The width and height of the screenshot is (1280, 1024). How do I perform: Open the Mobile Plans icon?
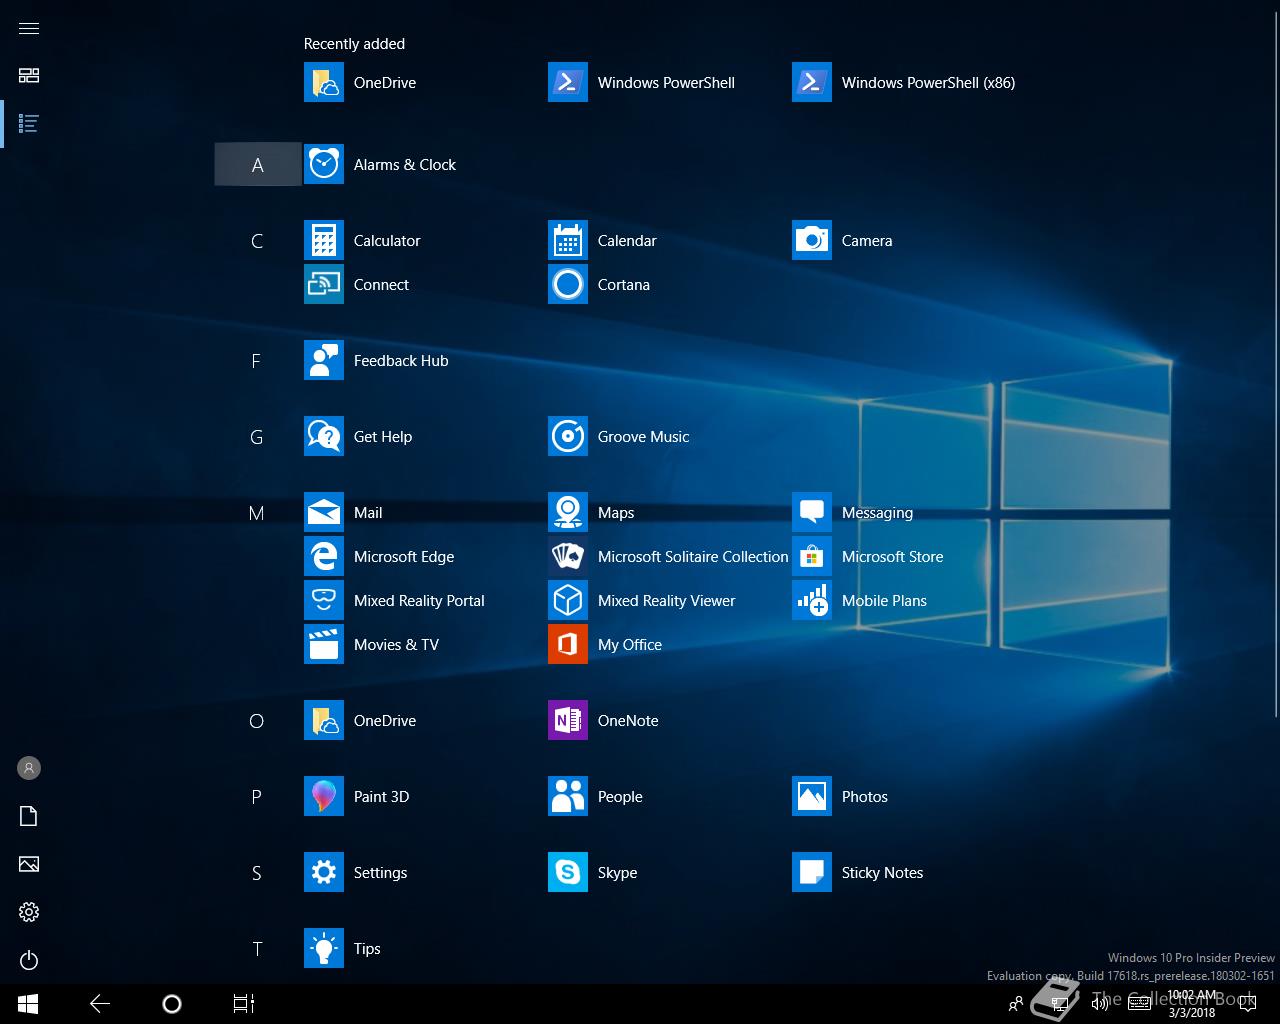coord(812,600)
